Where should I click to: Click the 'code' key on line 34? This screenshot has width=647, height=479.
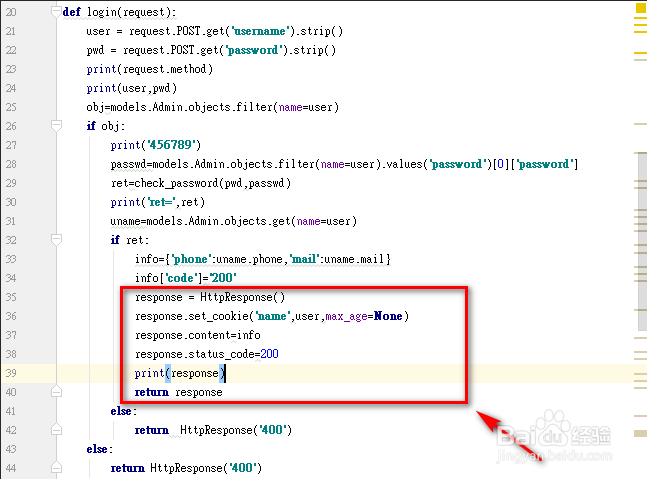[x=180, y=278]
